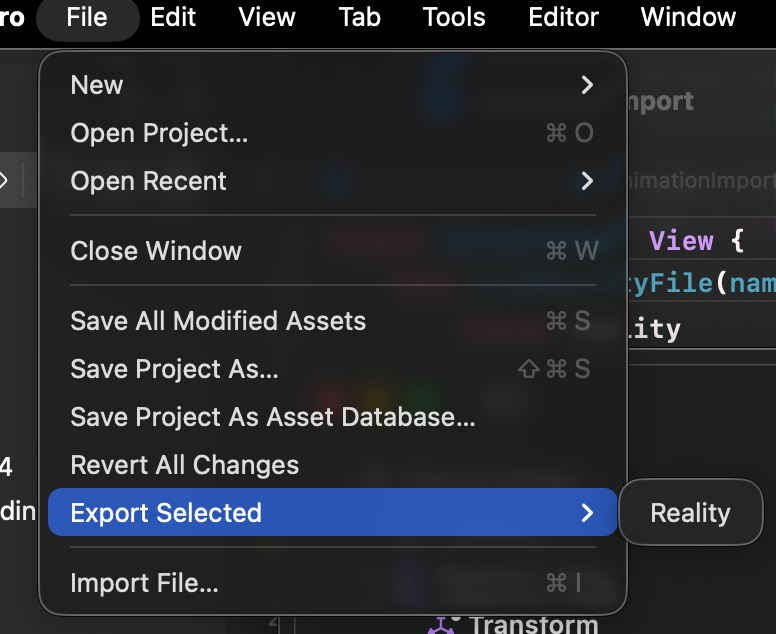The height and width of the screenshot is (634, 776).
Task: Open the New submenu
Action: coord(333,85)
